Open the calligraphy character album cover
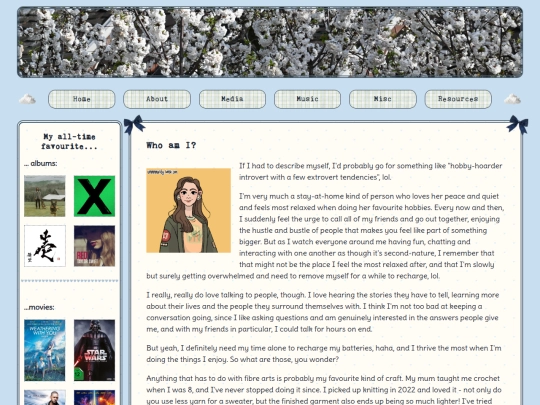The height and width of the screenshot is (405, 540). point(45,246)
